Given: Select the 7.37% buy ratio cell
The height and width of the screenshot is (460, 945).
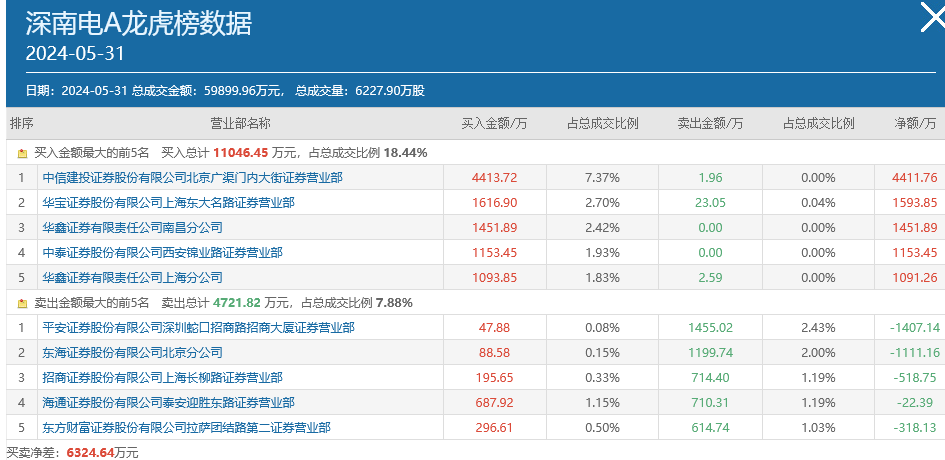Looking at the screenshot, I should click(x=602, y=178).
